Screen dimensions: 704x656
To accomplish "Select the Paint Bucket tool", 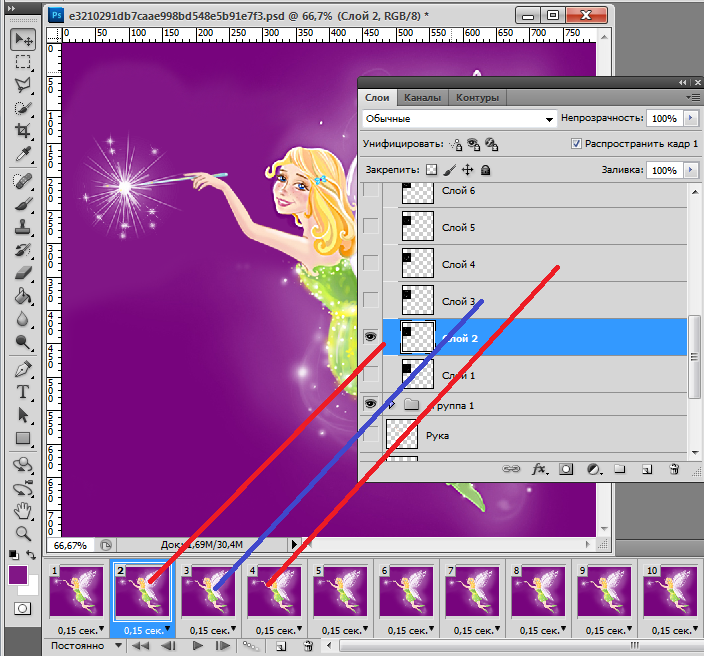I will [23, 296].
